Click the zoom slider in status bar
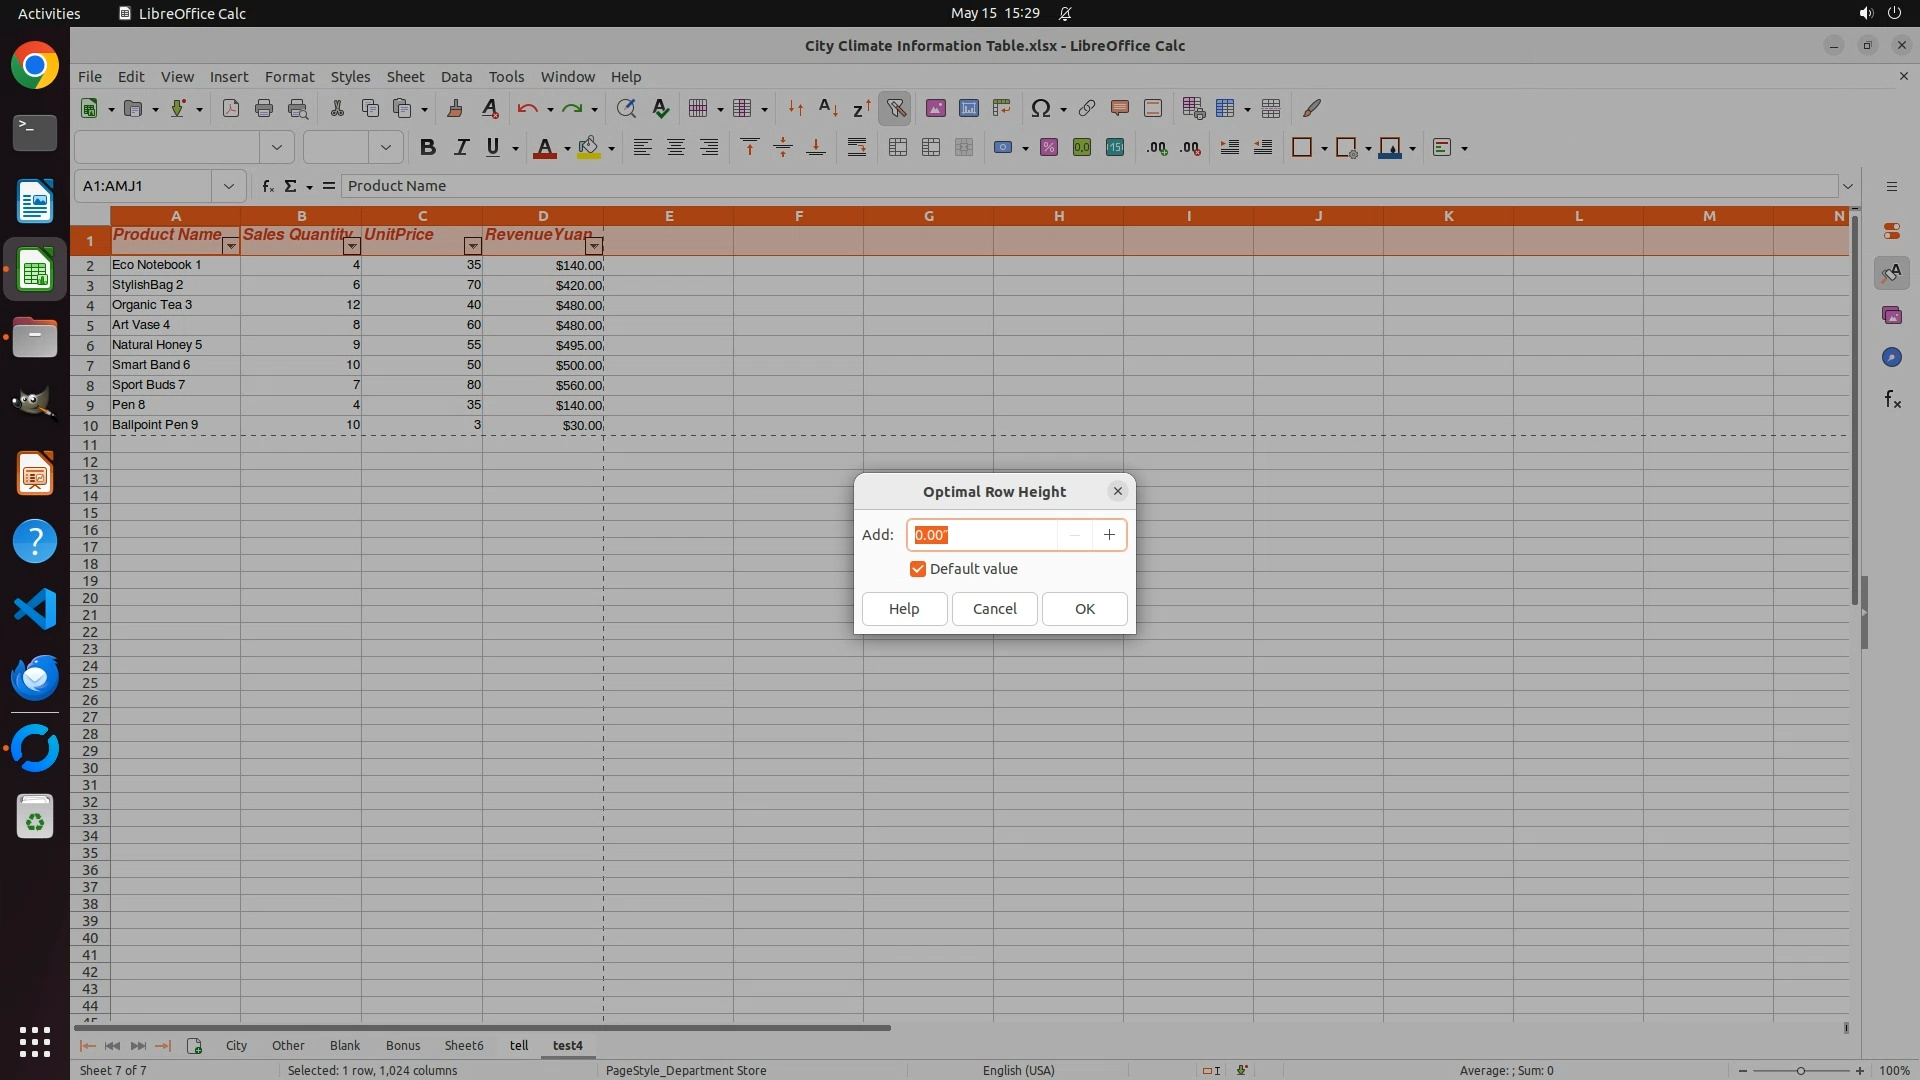The width and height of the screenshot is (1920, 1080). tap(1800, 1071)
